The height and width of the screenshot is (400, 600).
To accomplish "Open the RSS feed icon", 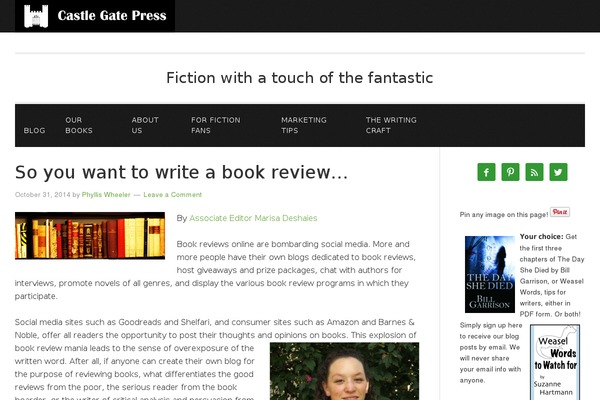I will coord(534,172).
